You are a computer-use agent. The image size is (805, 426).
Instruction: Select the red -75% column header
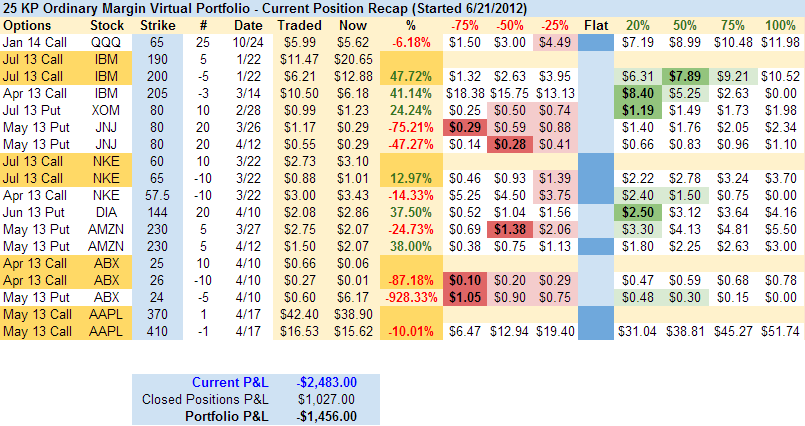464,23
